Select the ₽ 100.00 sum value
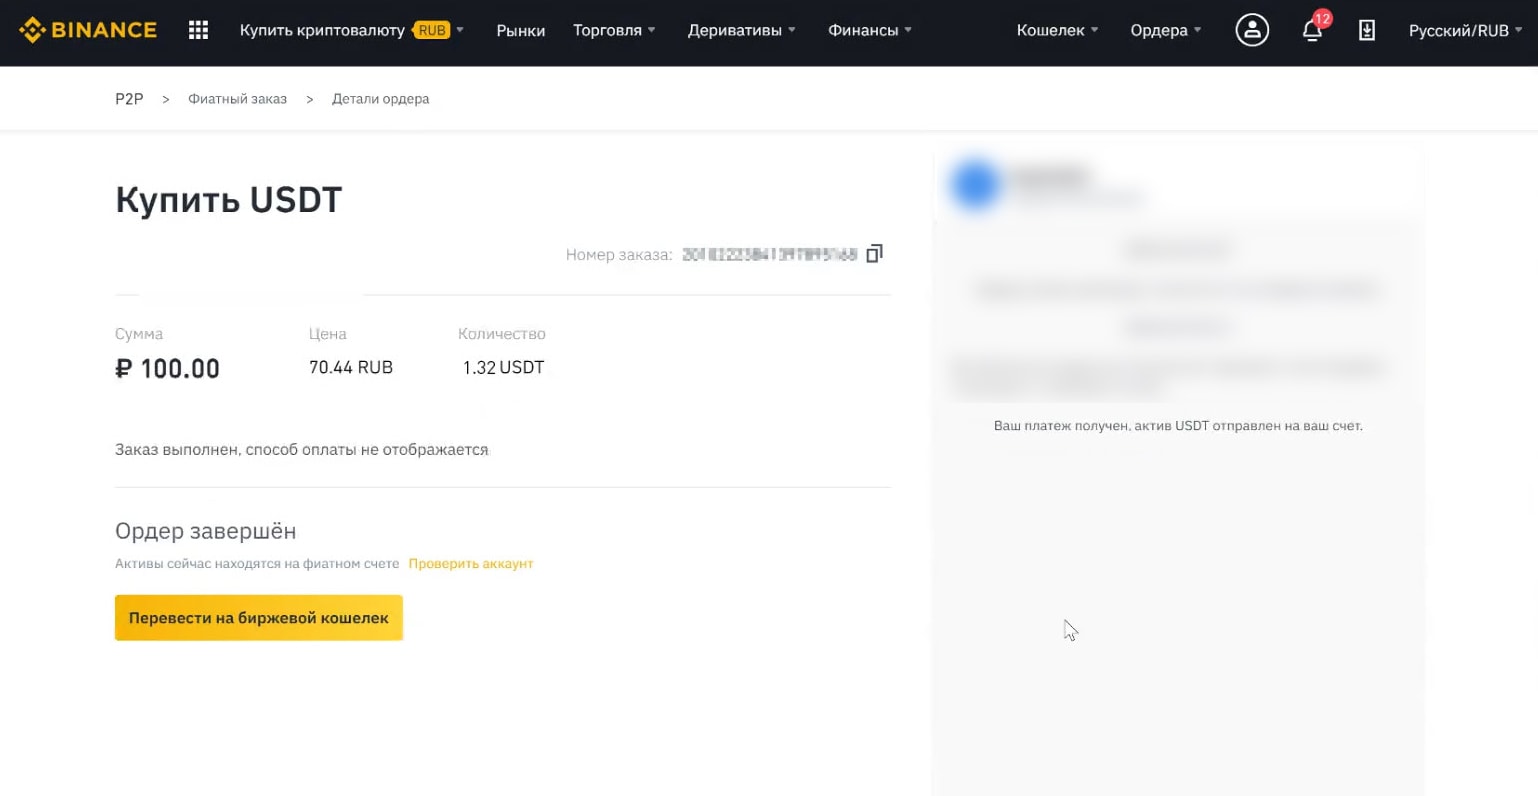 tap(167, 368)
